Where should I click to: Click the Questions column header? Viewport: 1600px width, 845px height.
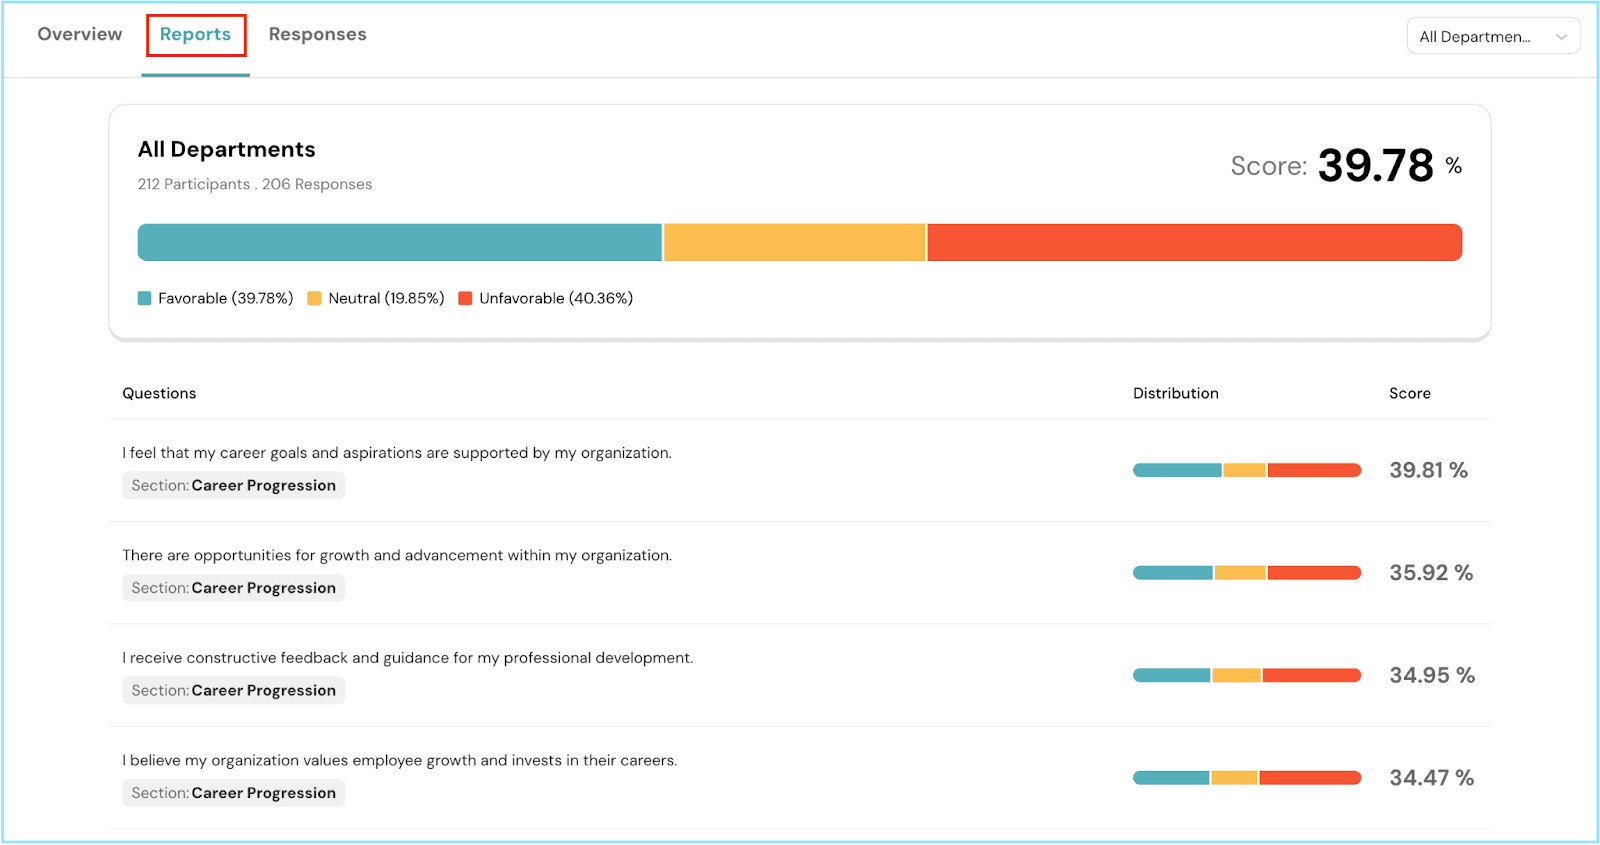click(x=159, y=394)
